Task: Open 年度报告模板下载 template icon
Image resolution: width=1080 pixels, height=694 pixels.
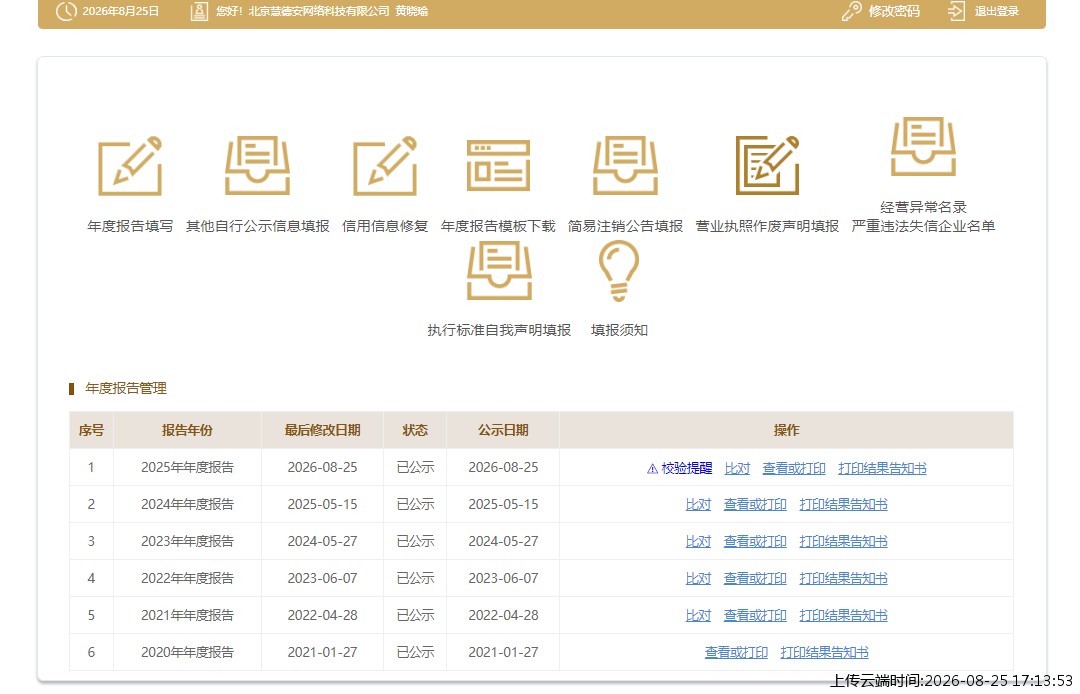Action: (498, 165)
